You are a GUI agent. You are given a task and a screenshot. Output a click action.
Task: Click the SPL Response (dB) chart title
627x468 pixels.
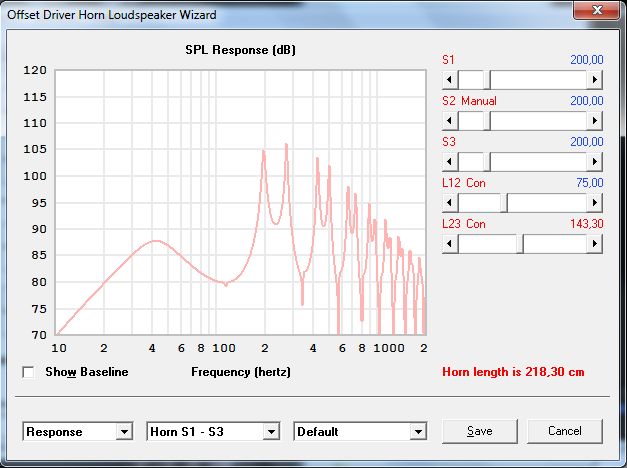(x=240, y=50)
